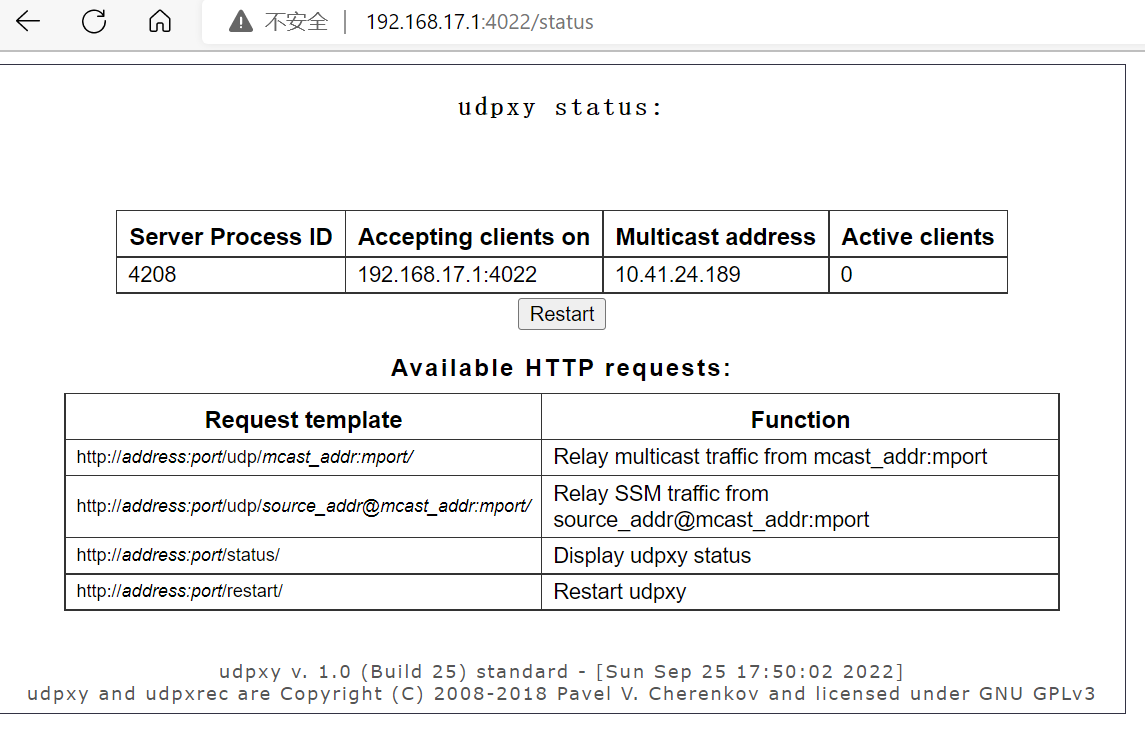The image size is (1145, 729).
Task: Click the Multicast address header
Action: pos(716,237)
